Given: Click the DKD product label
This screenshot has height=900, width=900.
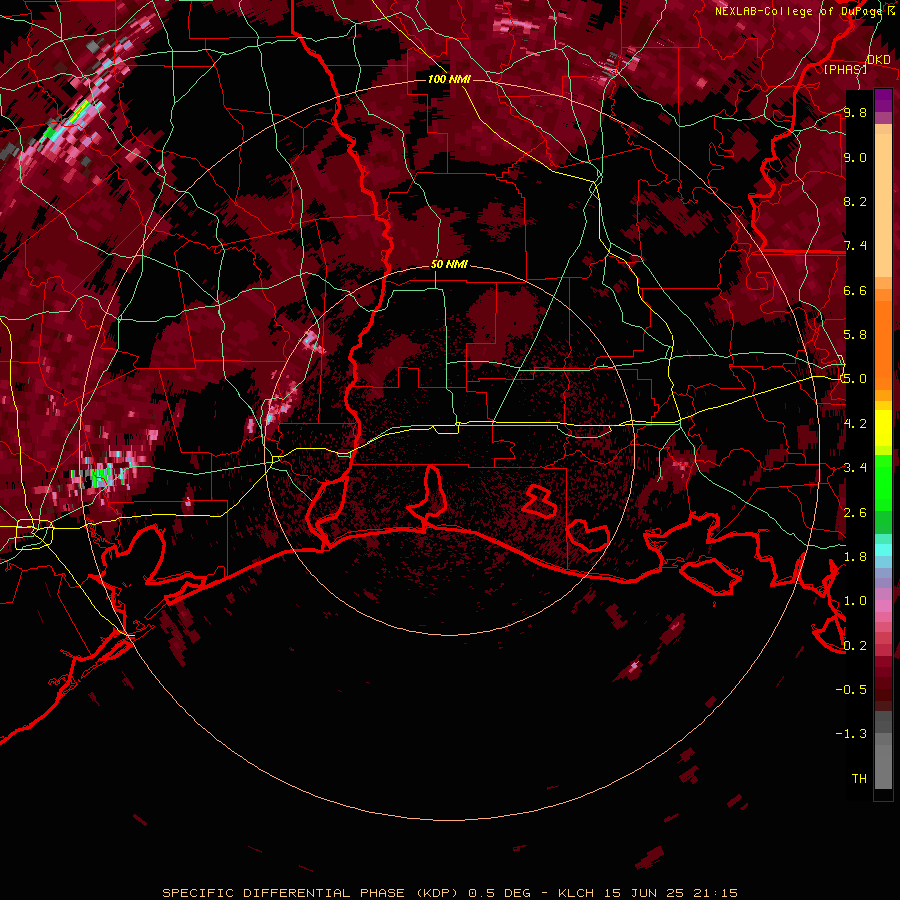Looking at the screenshot, I should (879, 60).
